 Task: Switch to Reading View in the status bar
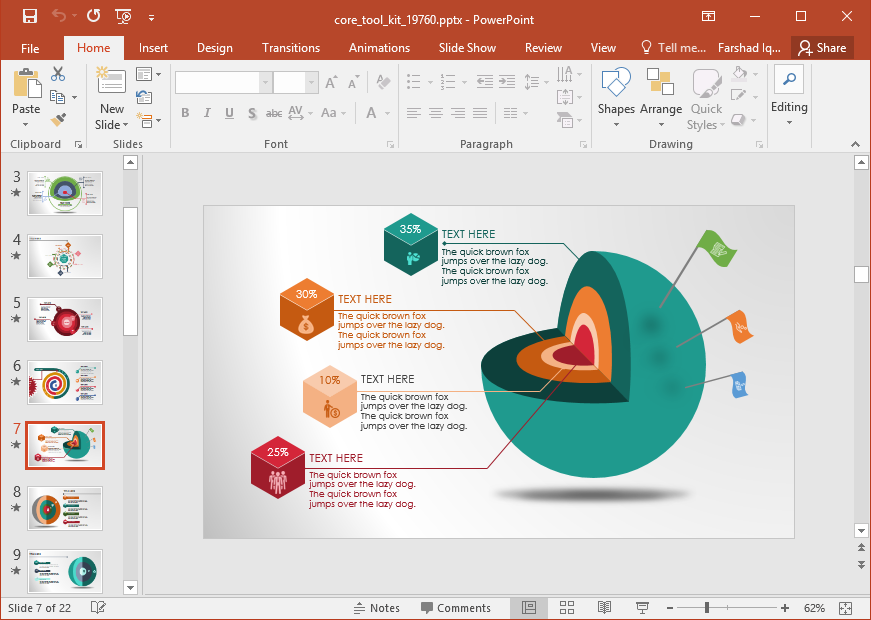(x=604, y=608)
